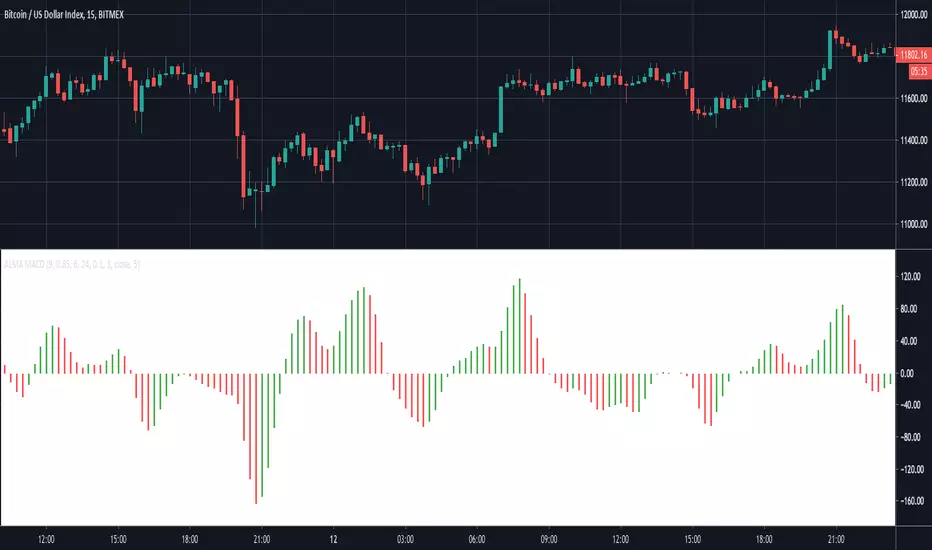Click the Bitcoin / US Dollar Index symbol title
Screen dimensions: 932x550
tap(58, 10)
